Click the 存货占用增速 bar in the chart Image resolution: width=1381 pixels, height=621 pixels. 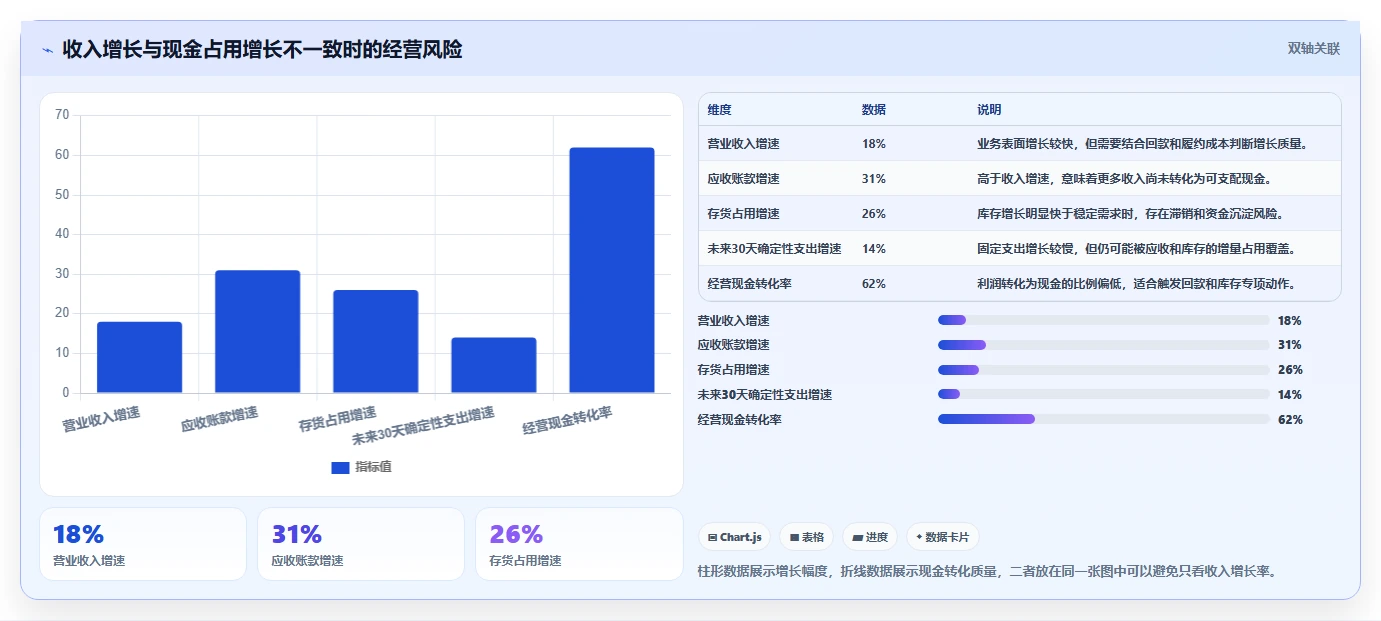375,341
